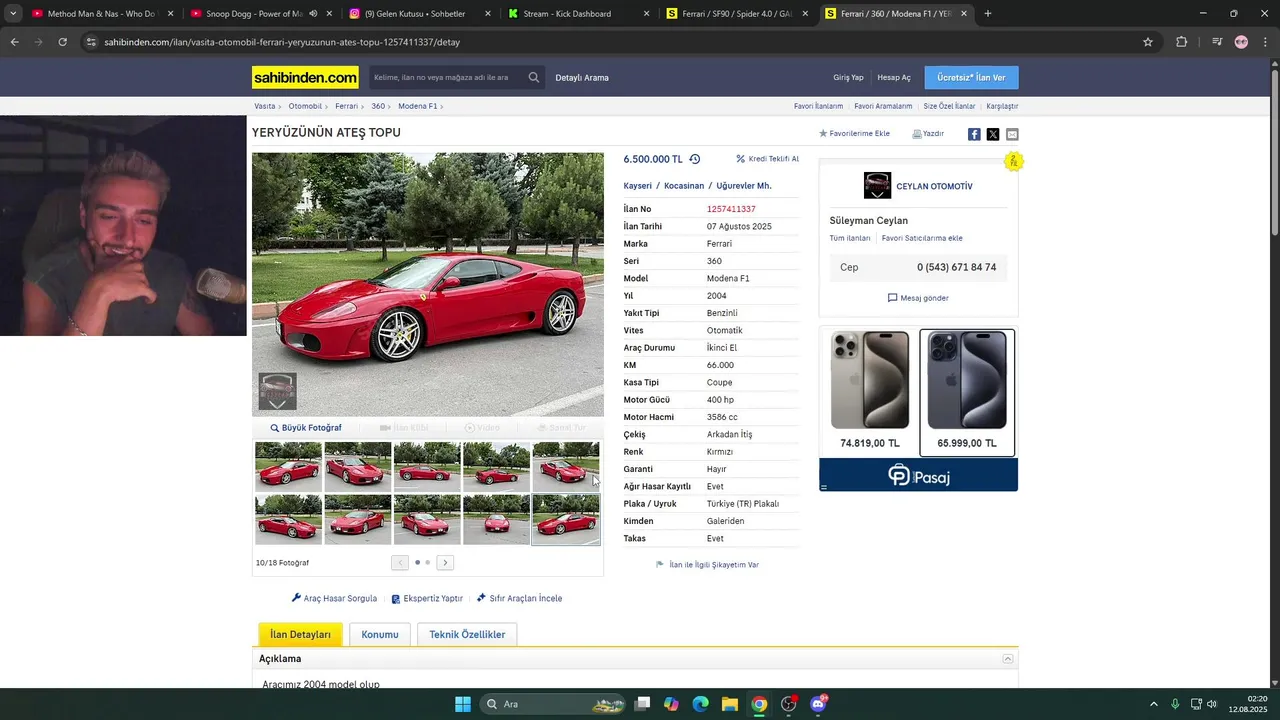1280x720 pixels.
Task: Open the Chrome extensions puzzle icon
Action: coord(1182,42)
